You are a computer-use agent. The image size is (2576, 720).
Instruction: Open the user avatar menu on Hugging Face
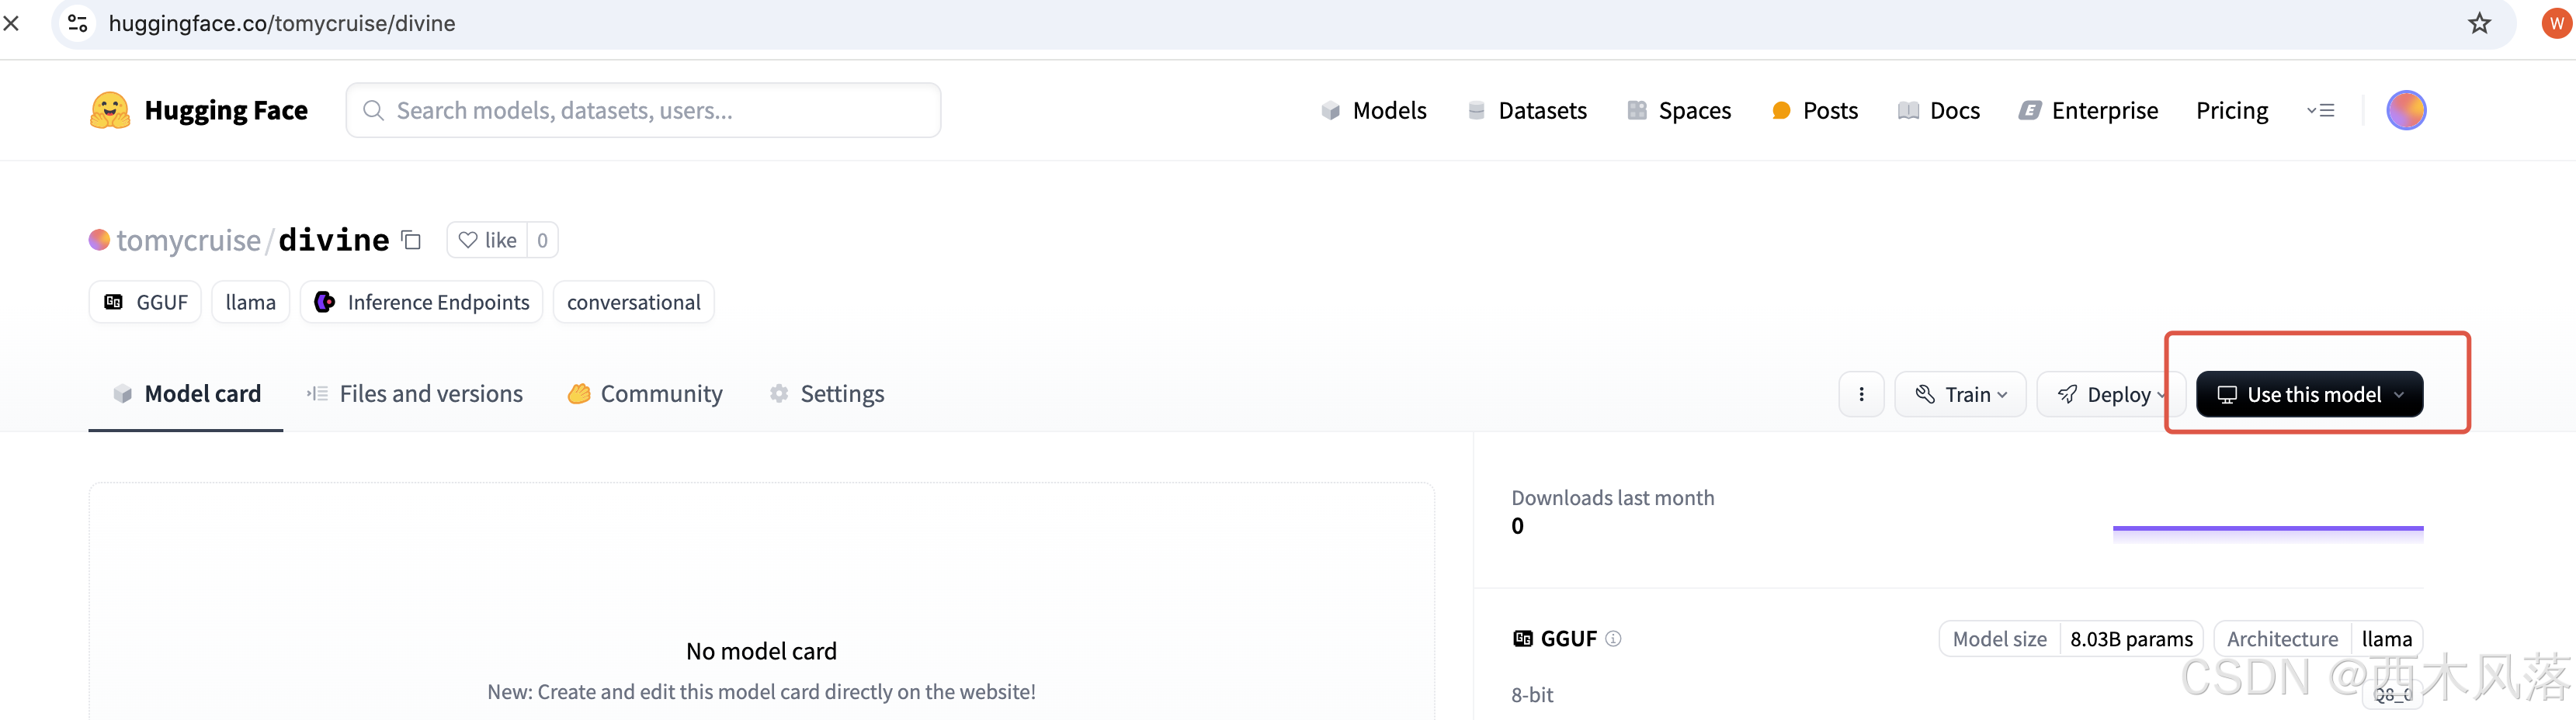click(2406, 110)
